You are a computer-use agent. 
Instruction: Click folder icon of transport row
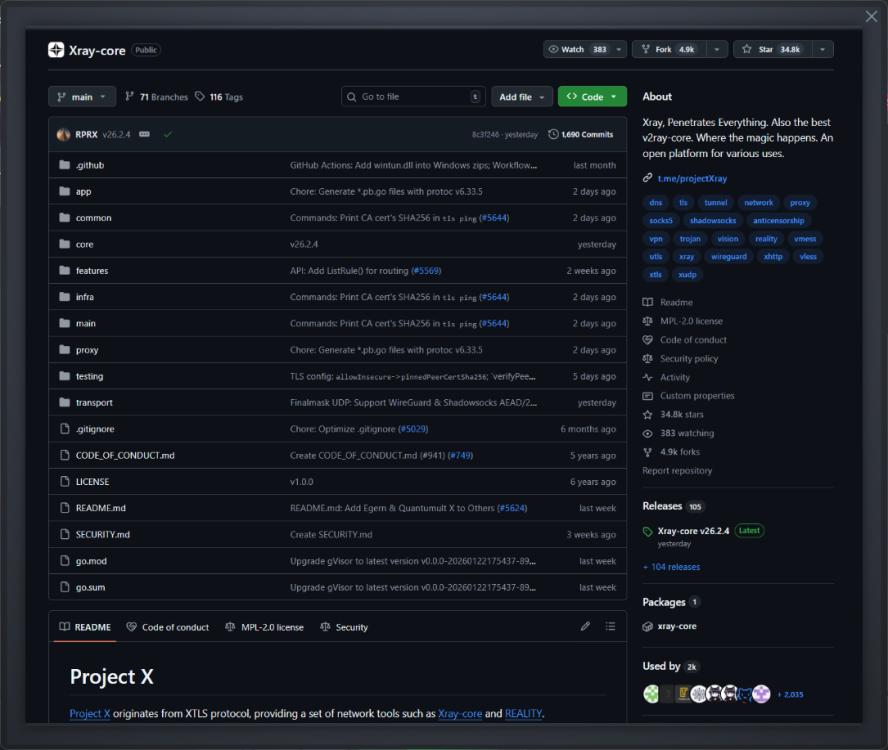(65, 402)
